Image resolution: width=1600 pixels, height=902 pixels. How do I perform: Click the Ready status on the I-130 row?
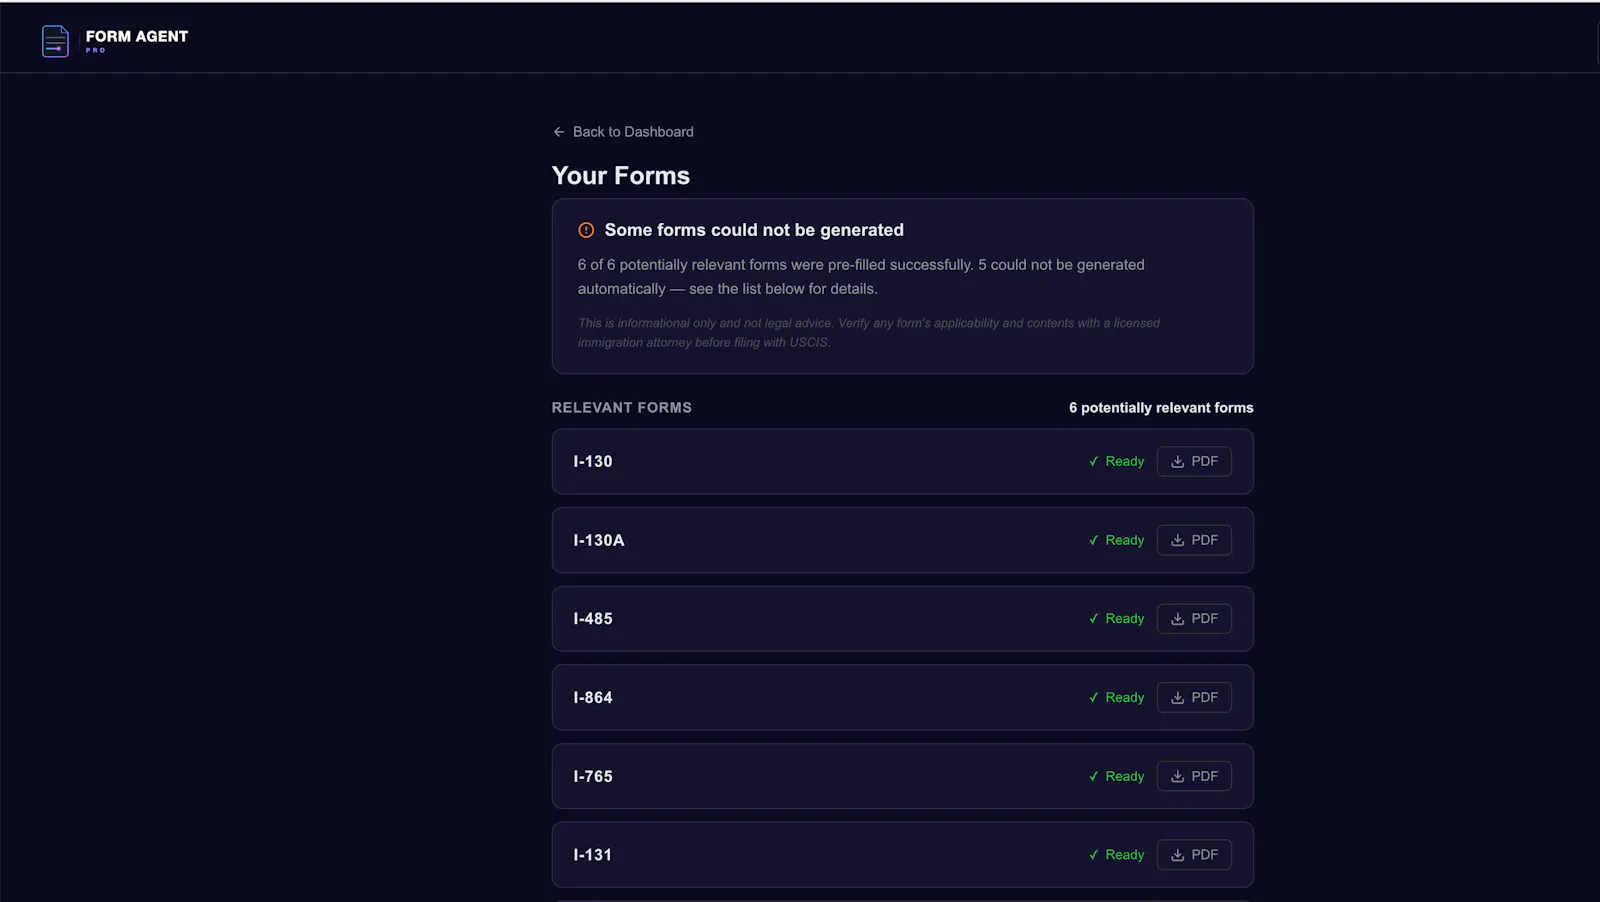pos(1116,461)
